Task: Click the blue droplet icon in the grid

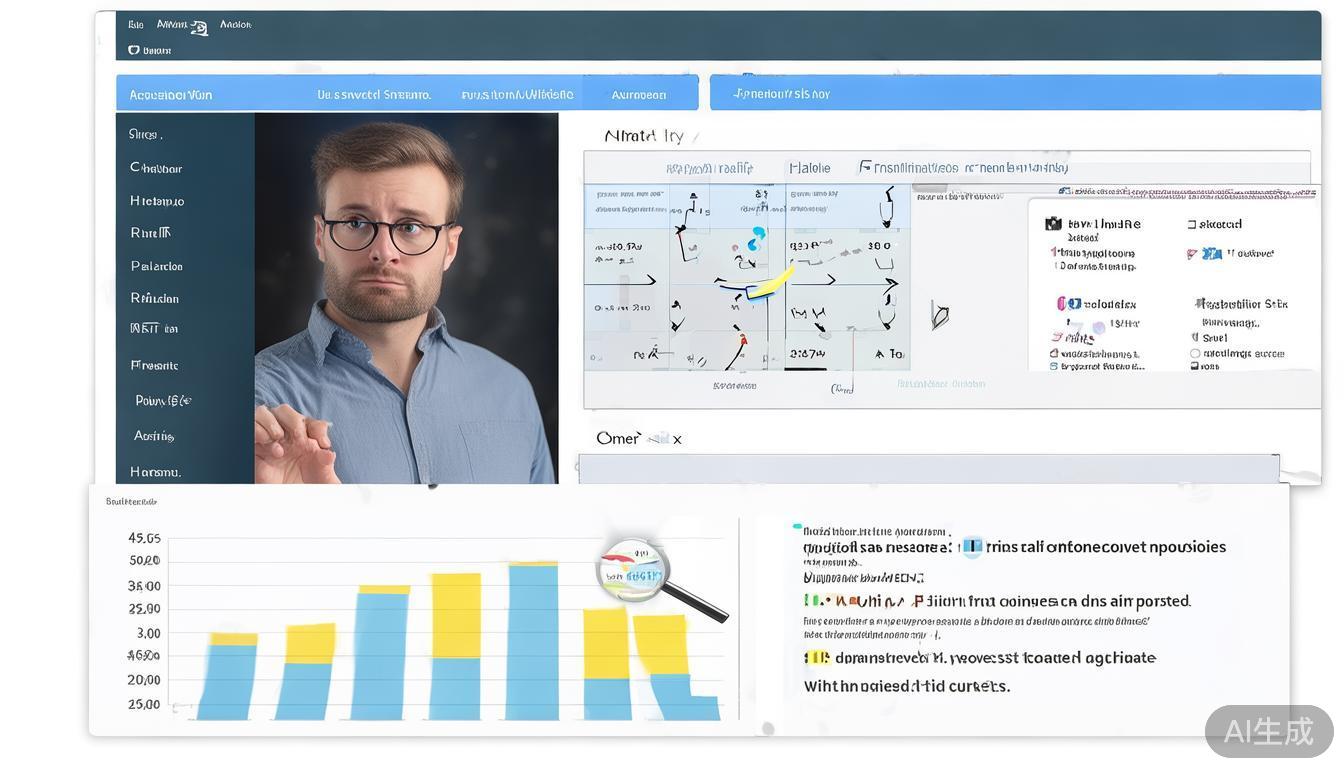Action: coord(756,238)
